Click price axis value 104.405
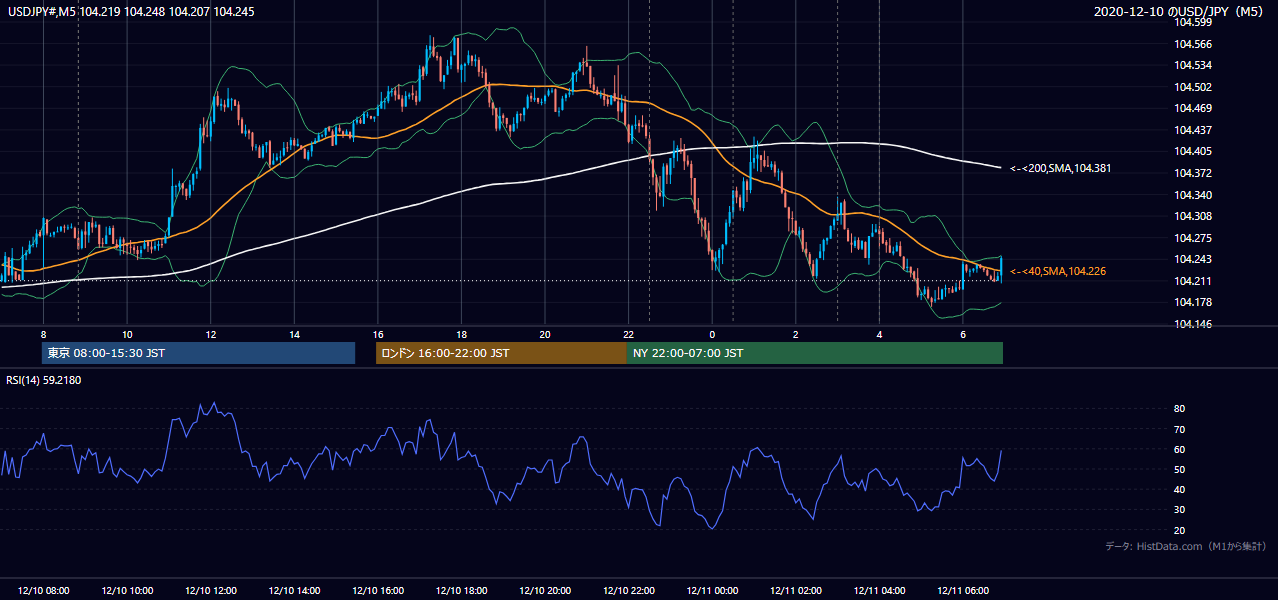The image size is (1278, 600). point(1195,152)
